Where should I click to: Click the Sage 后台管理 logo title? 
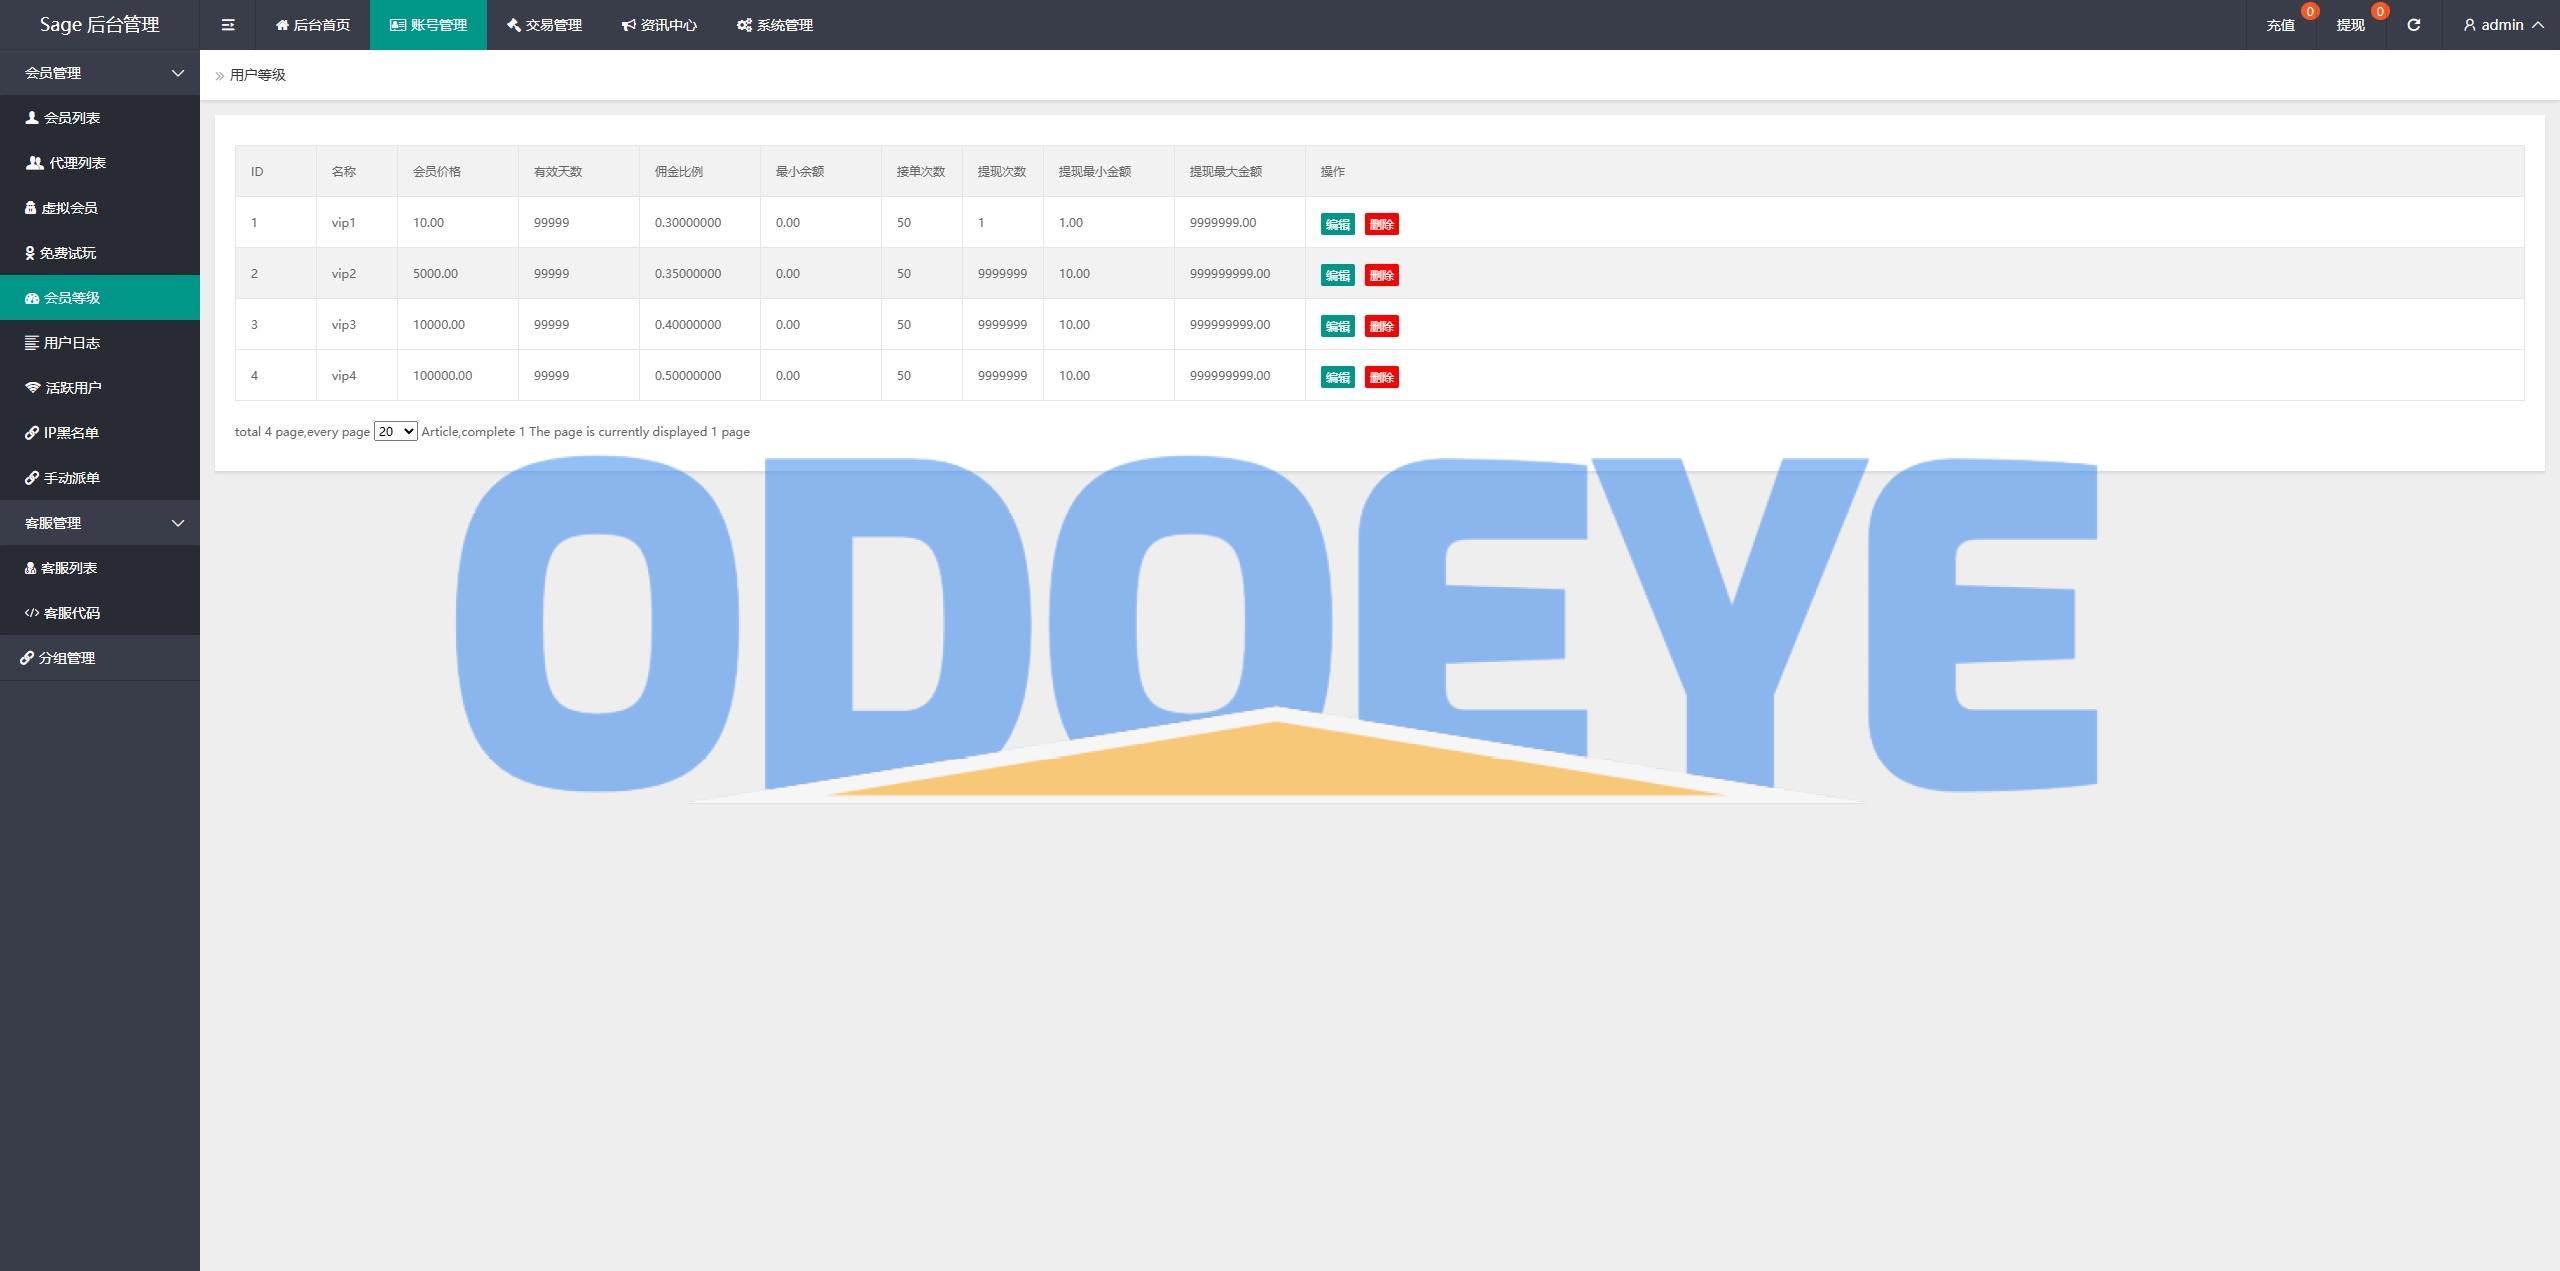click(x=100, y=25)
